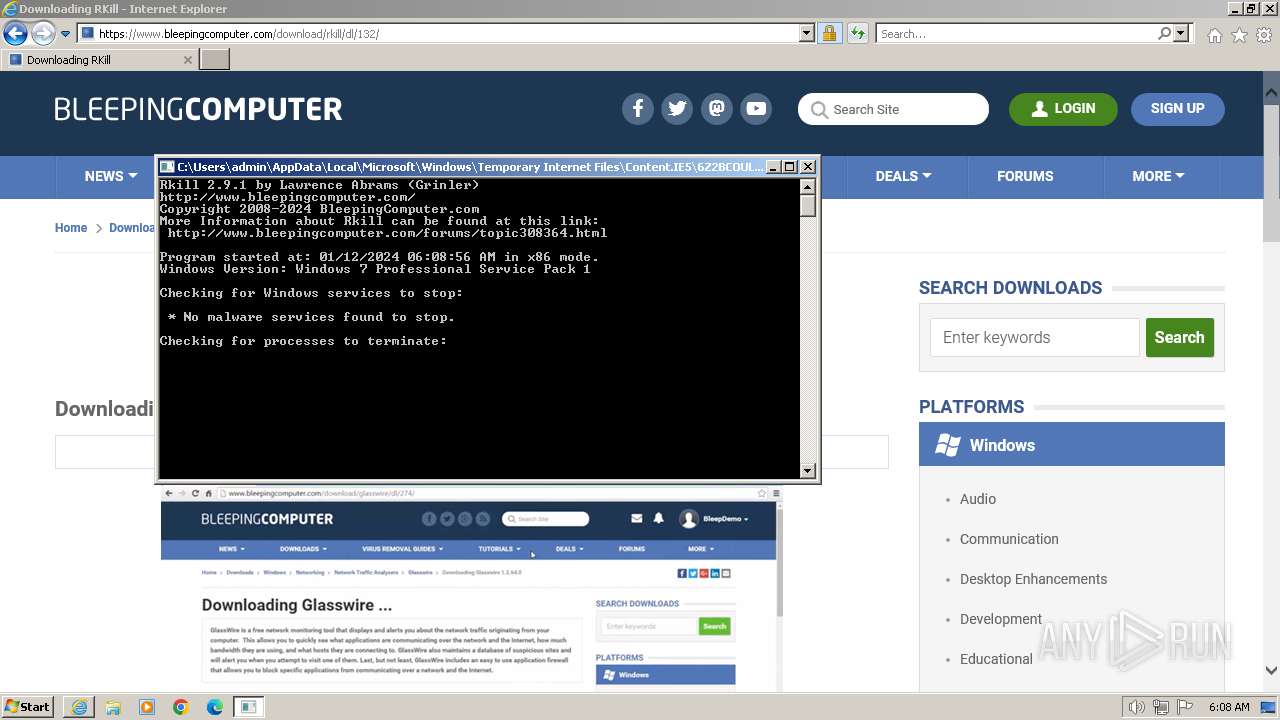Go to the FORUMS page
The width and height of the screenshot is (1280, 720).
click(1025, 176)
